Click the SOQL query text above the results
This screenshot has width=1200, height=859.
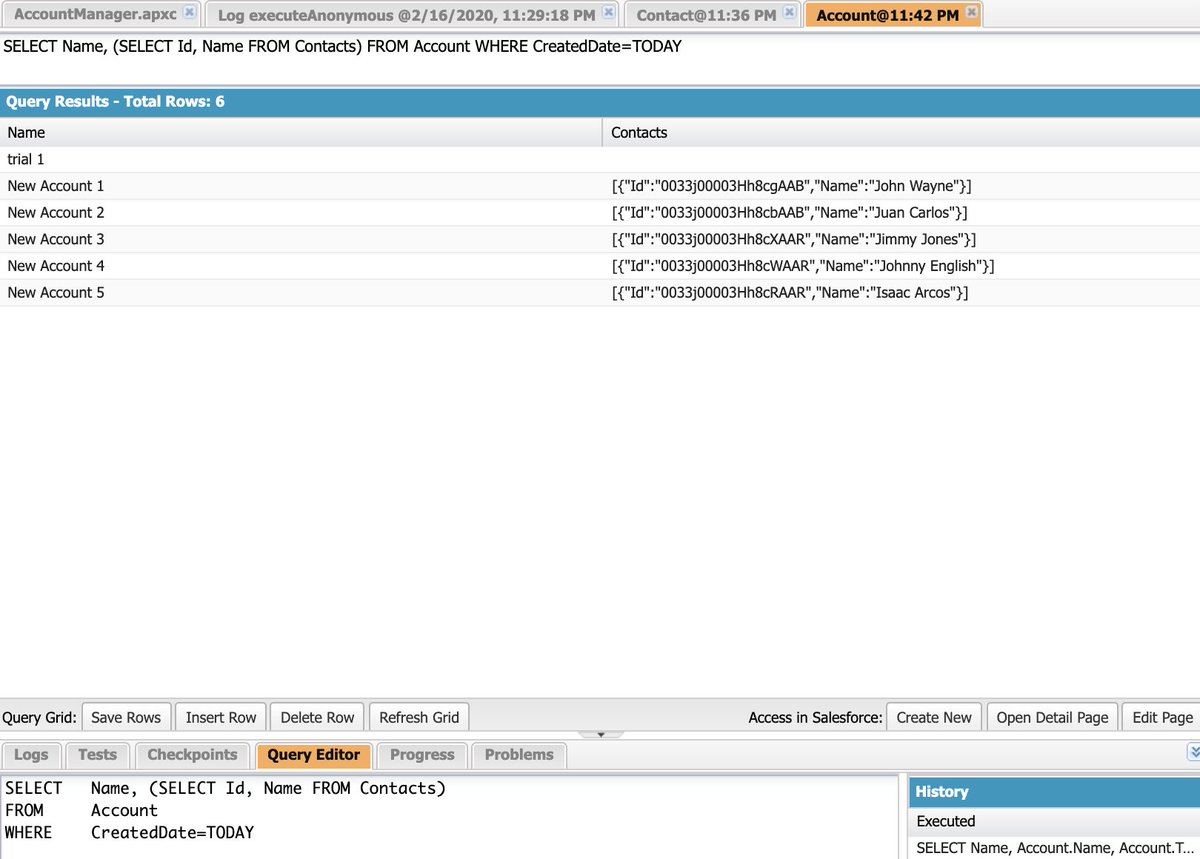(x=342, y=46)
